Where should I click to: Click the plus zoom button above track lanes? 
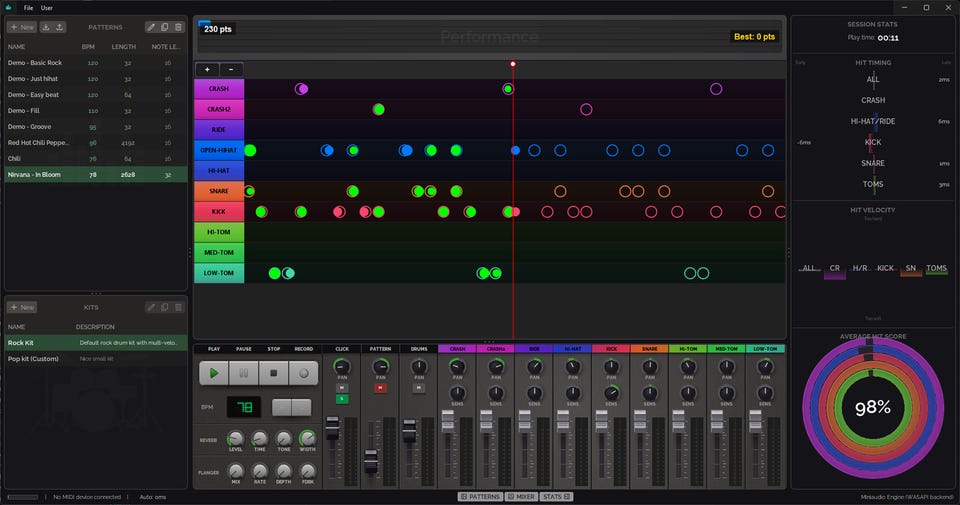[207, 70]
